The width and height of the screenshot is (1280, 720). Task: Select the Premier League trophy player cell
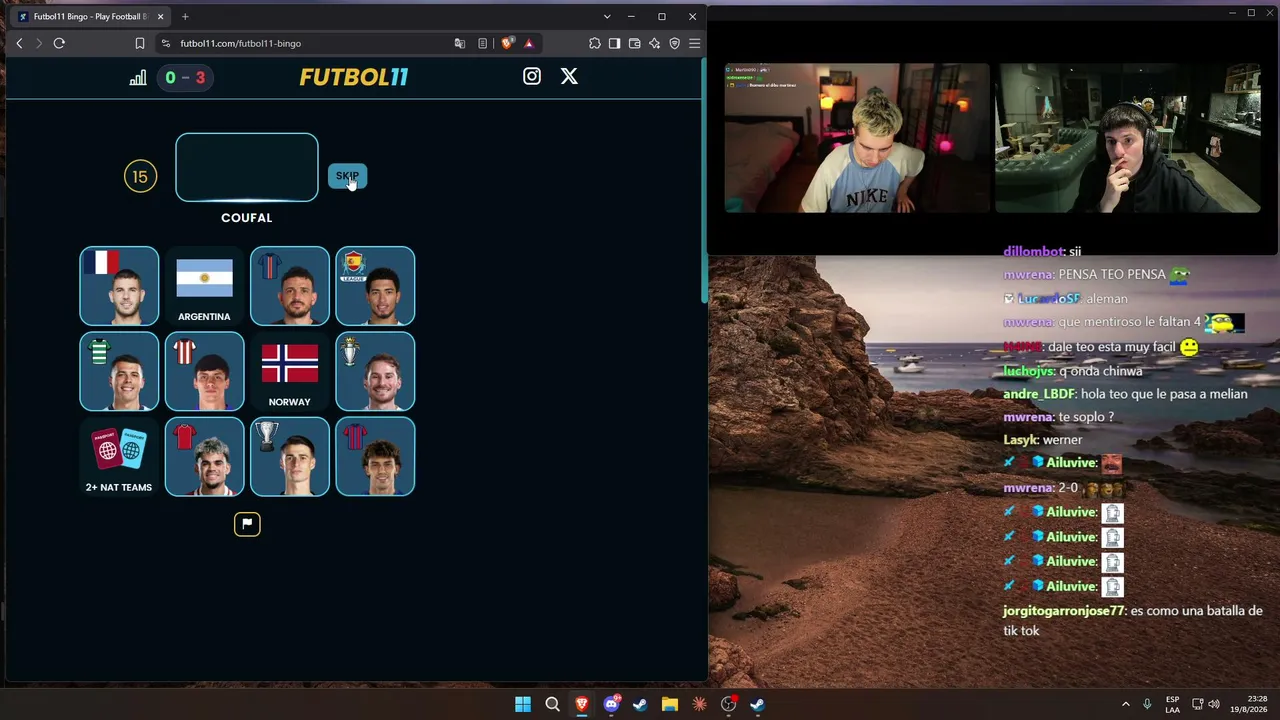tap(375, 371)
